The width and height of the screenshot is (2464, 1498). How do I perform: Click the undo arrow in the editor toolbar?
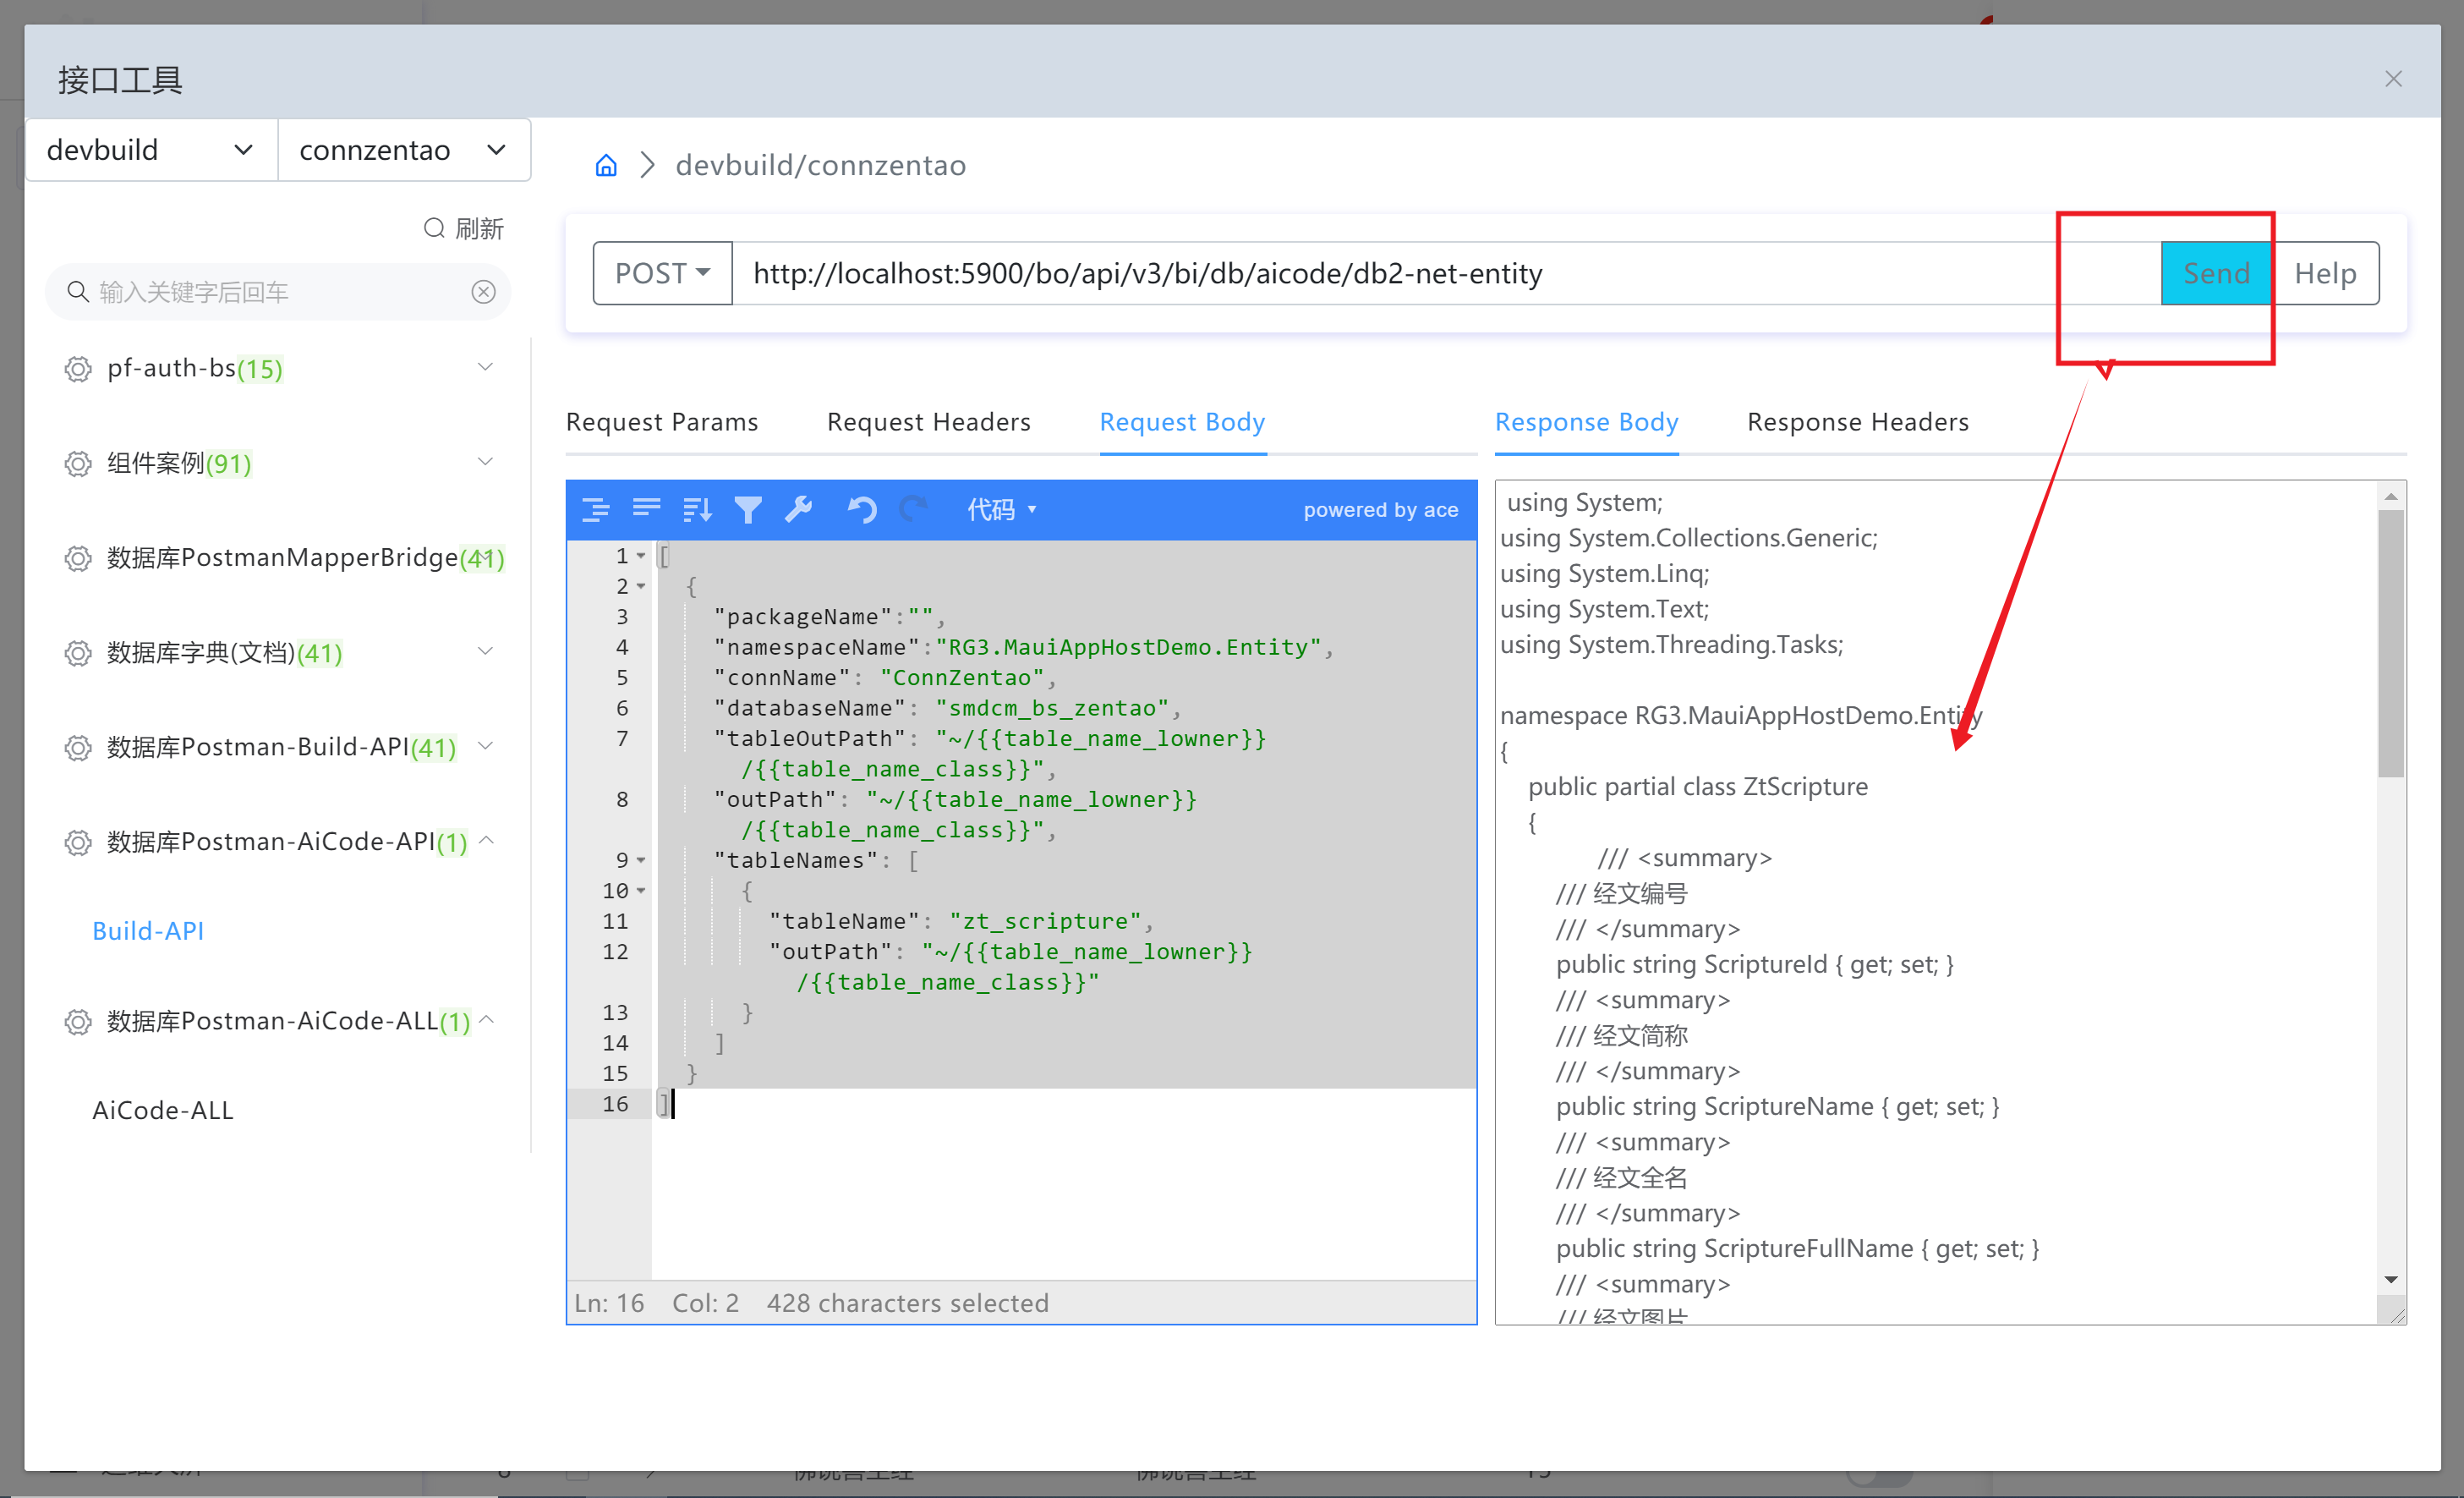click(862, 510)
